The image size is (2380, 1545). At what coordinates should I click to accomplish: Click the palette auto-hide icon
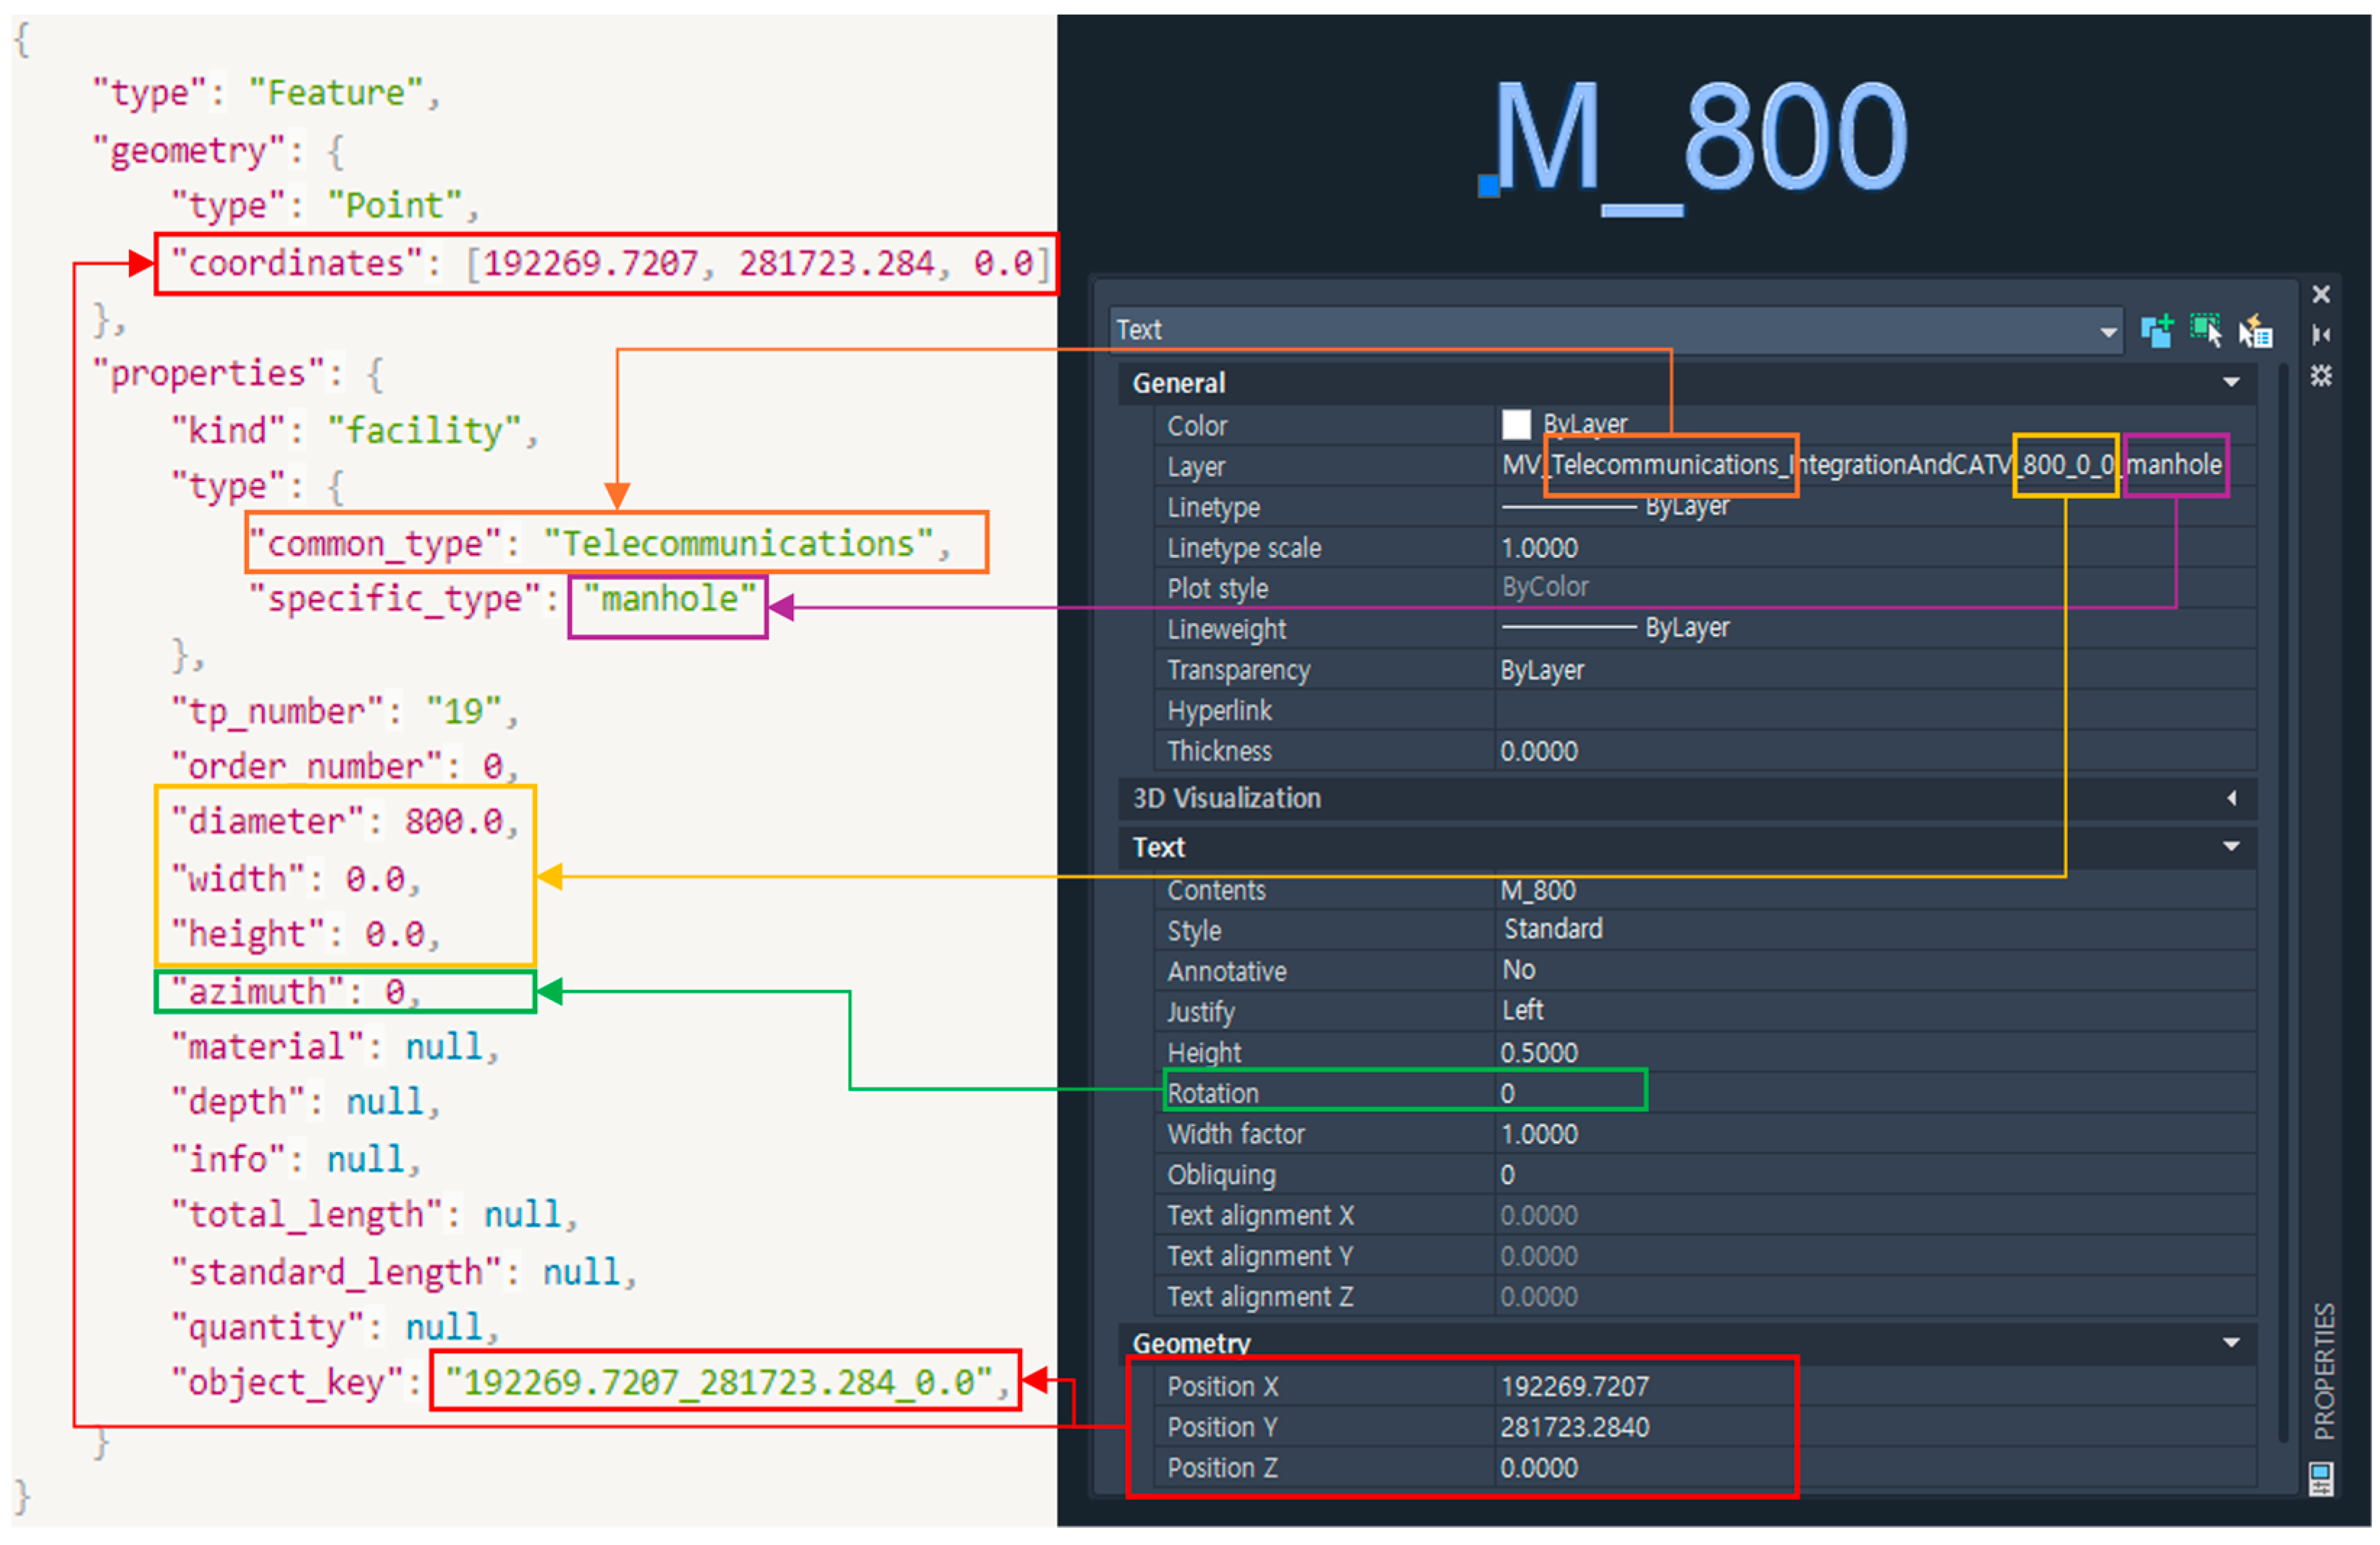pos(2321,335)
